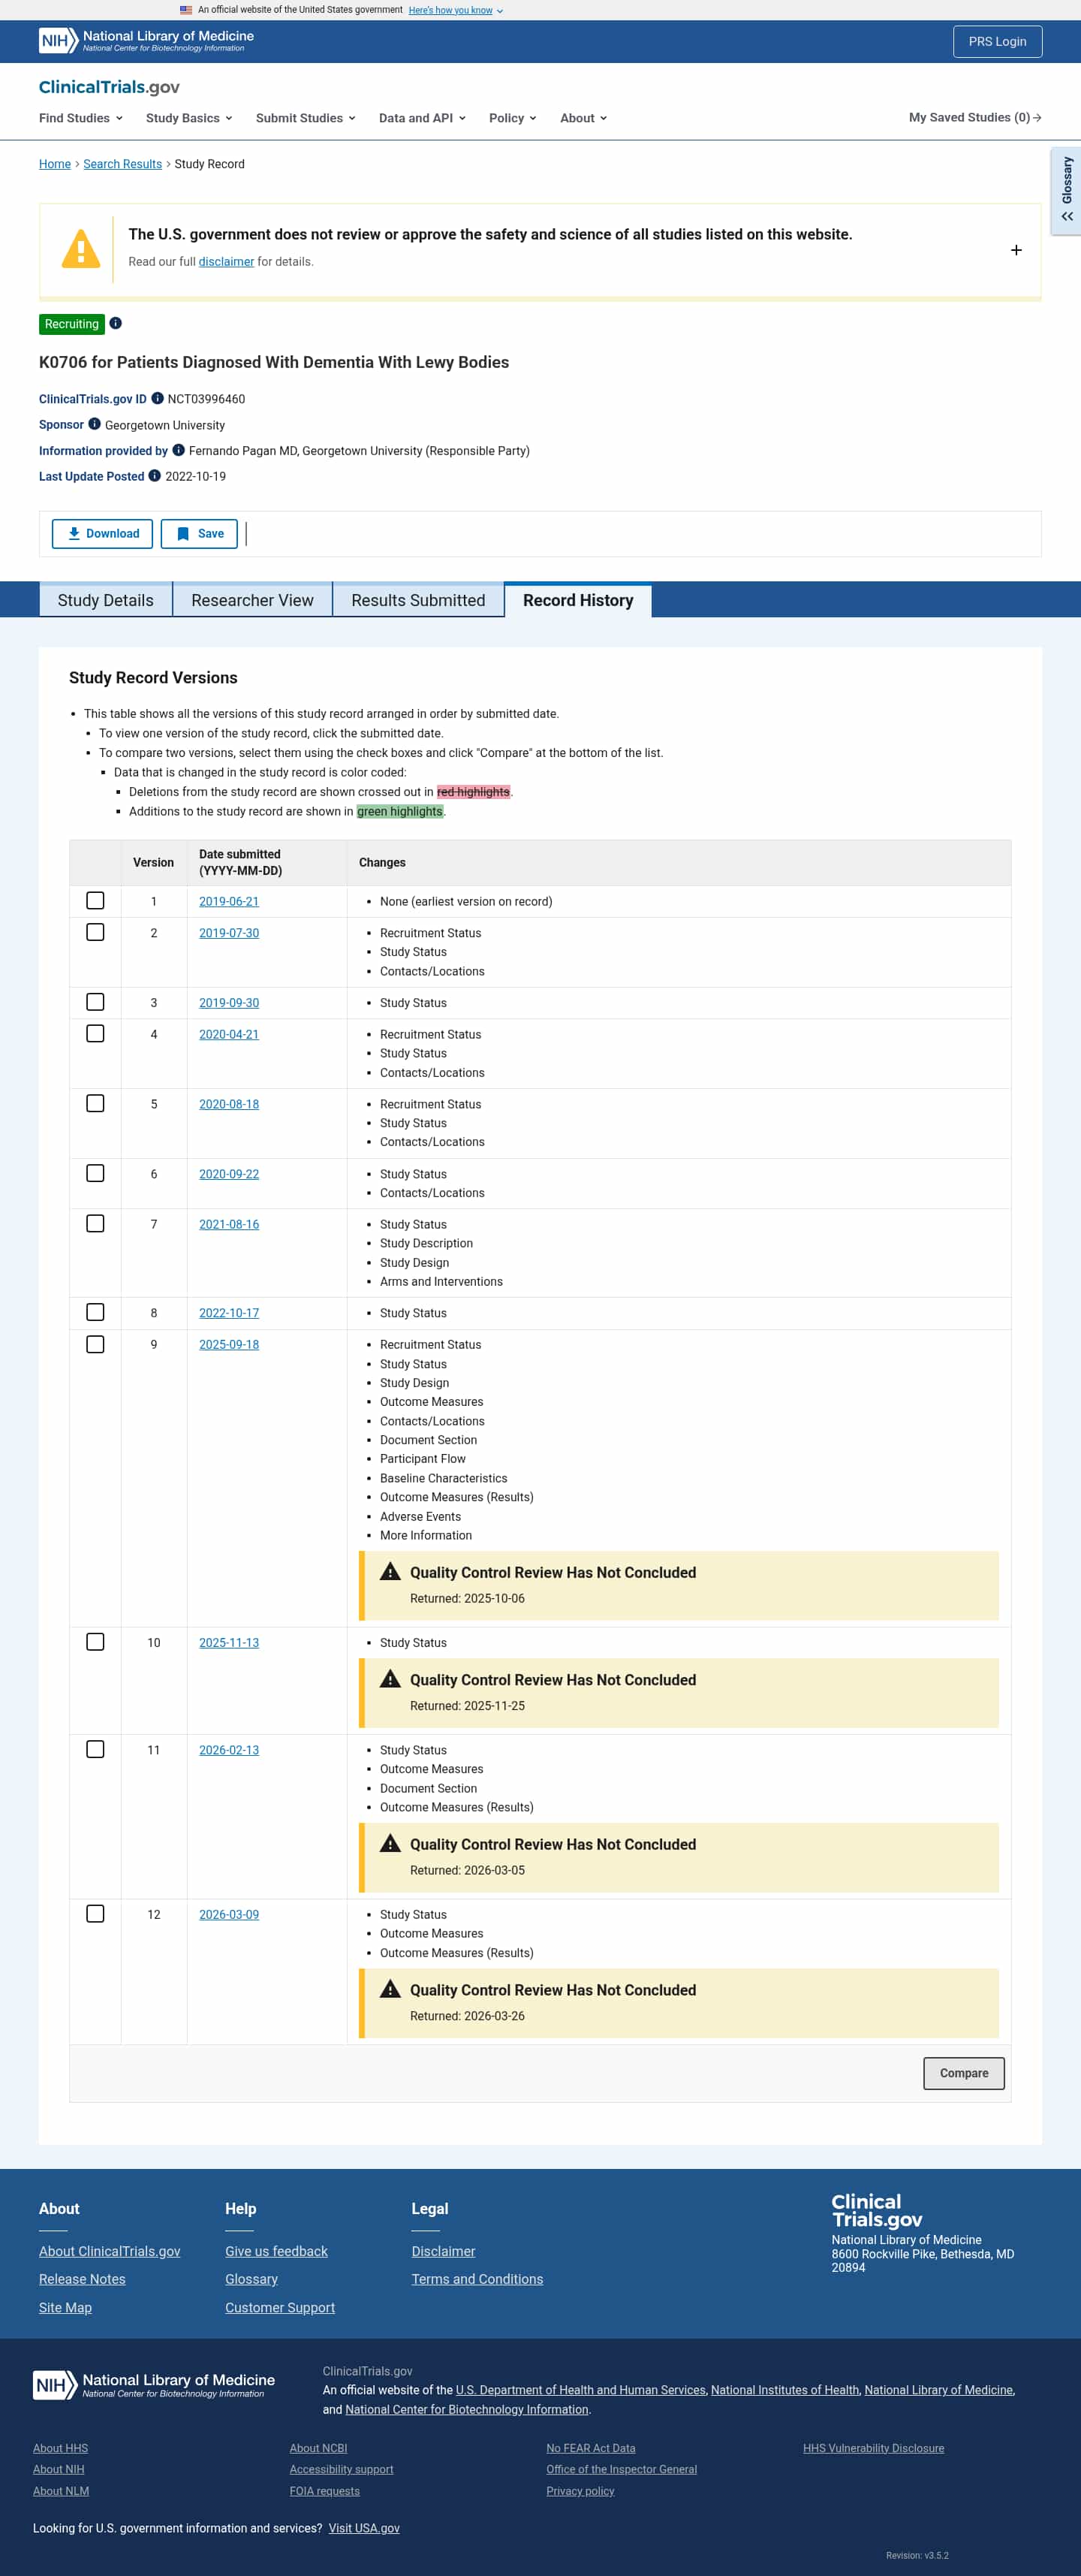
Task: Expand the Find Studies menu
Action: click(x=81, y=118)
